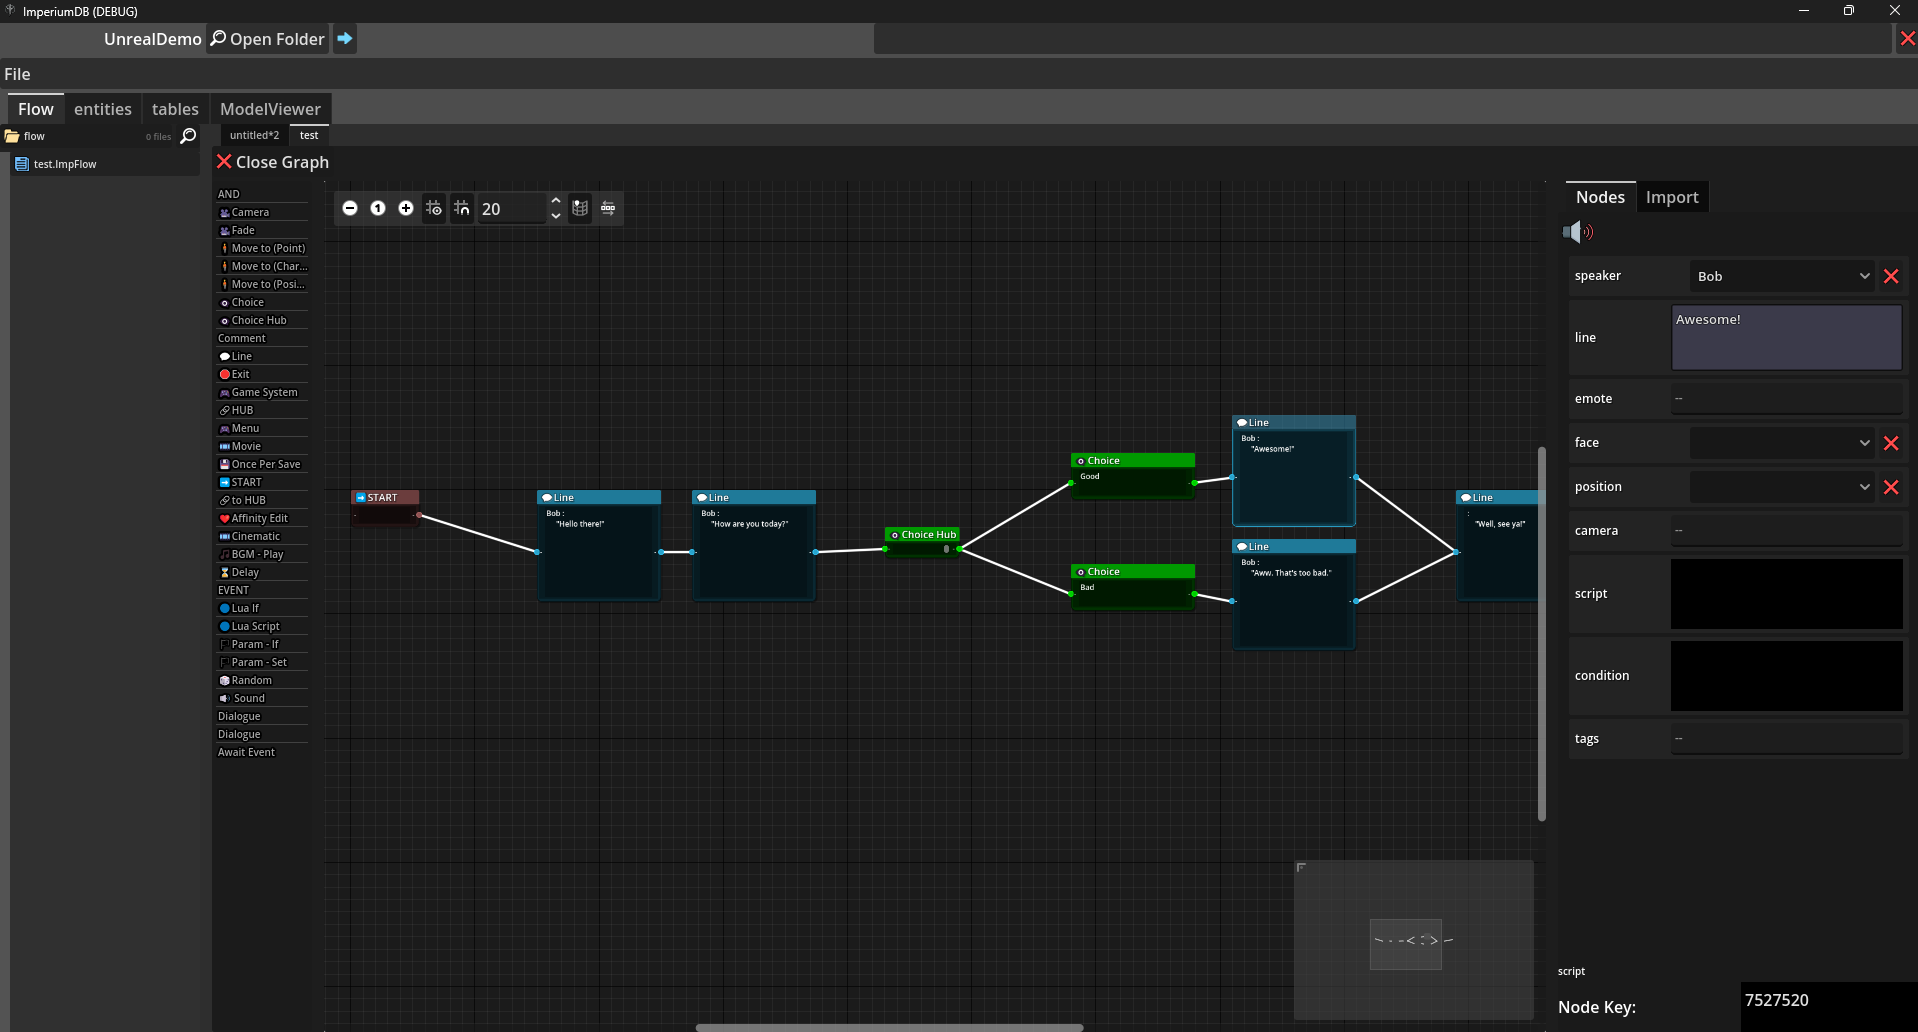Add a Move to (Point) node
The image size is (1918, 1032).
coord(262,248)
